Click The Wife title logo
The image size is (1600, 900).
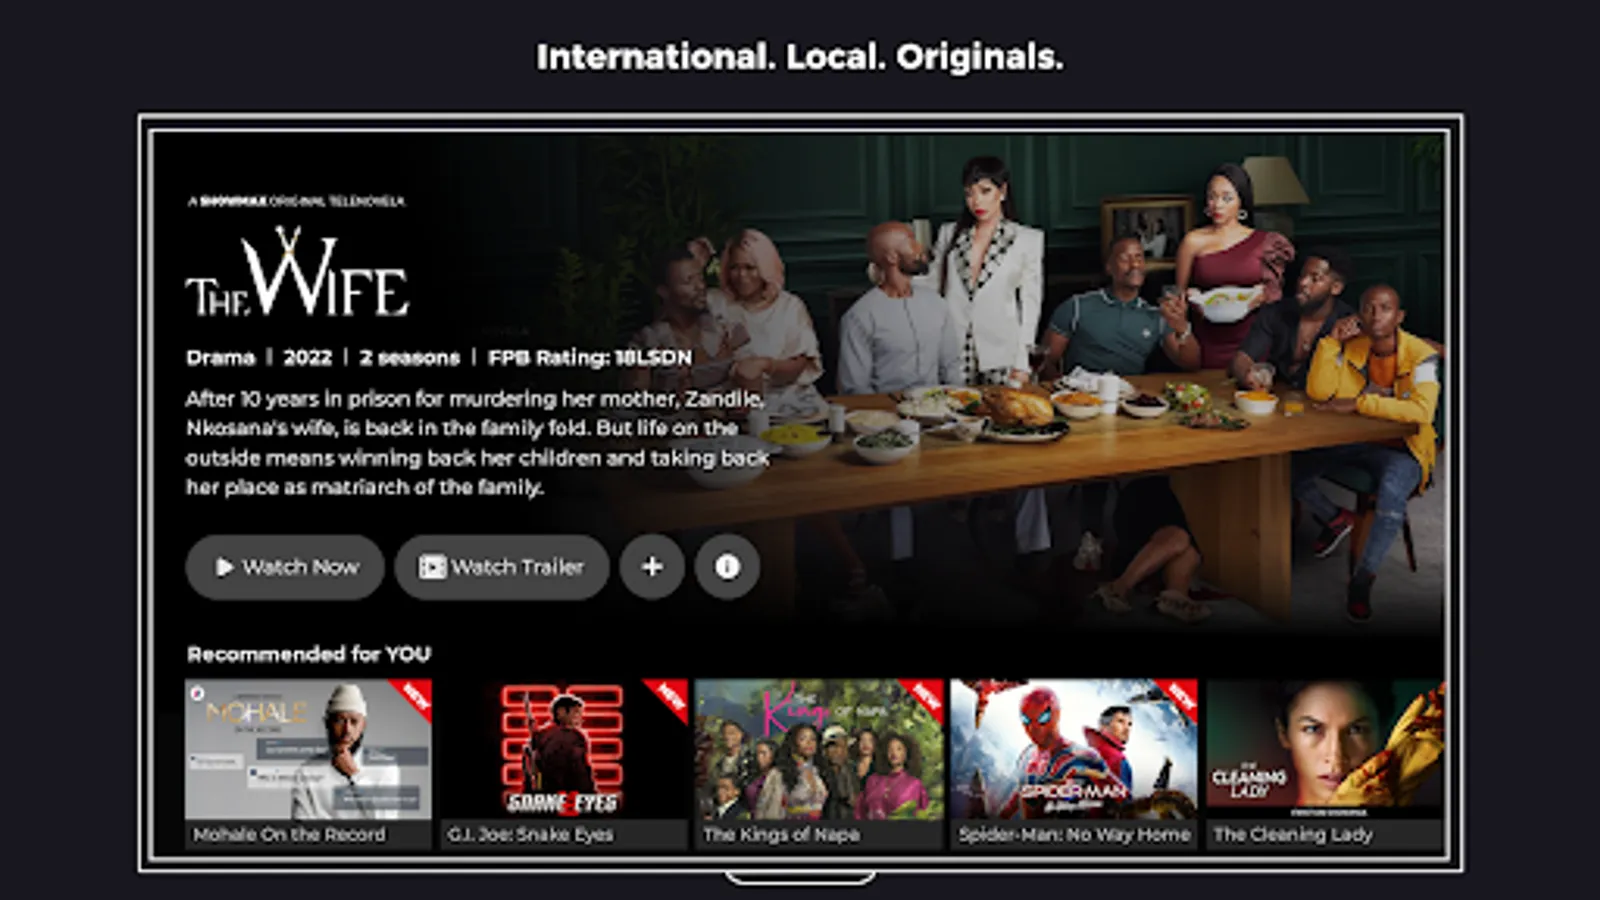[x=297, y=272]
